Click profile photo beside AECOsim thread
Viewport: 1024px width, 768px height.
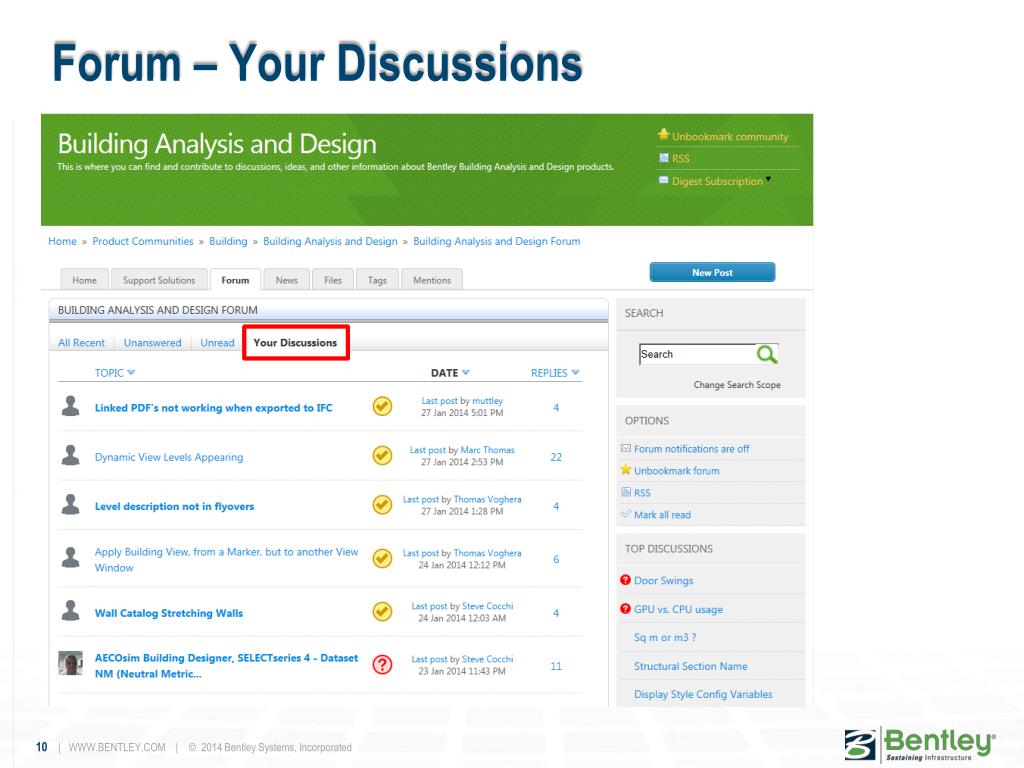pos(71,663)
